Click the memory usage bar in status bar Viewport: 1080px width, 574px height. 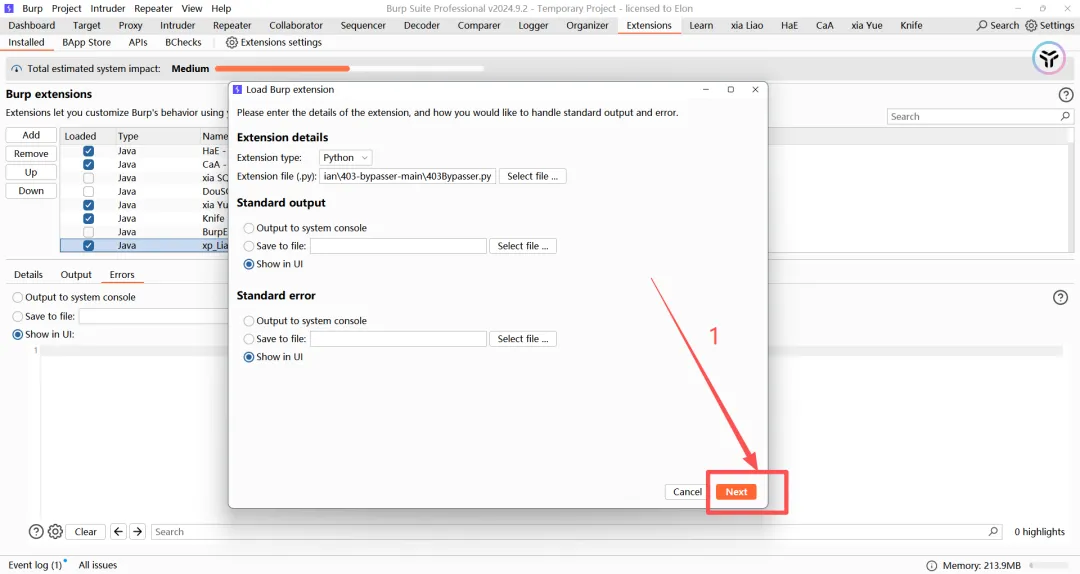[x=1050, y=566]
